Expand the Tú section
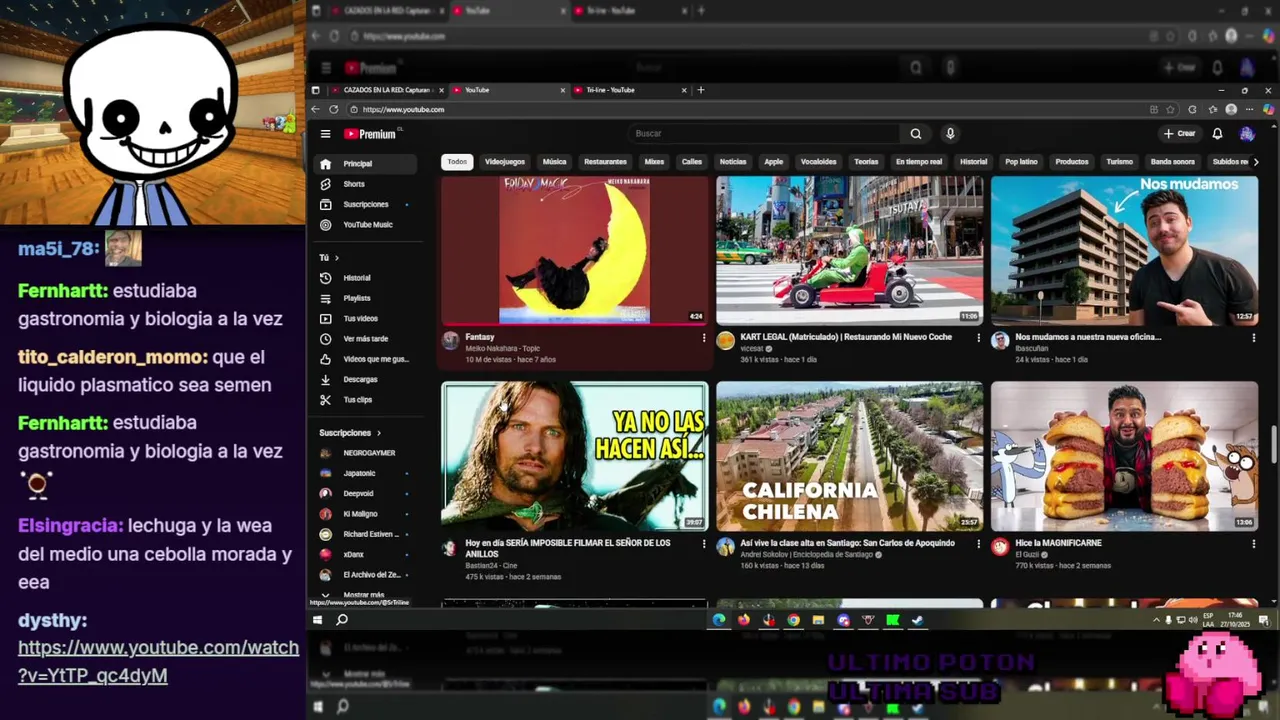 coord(329,257)
